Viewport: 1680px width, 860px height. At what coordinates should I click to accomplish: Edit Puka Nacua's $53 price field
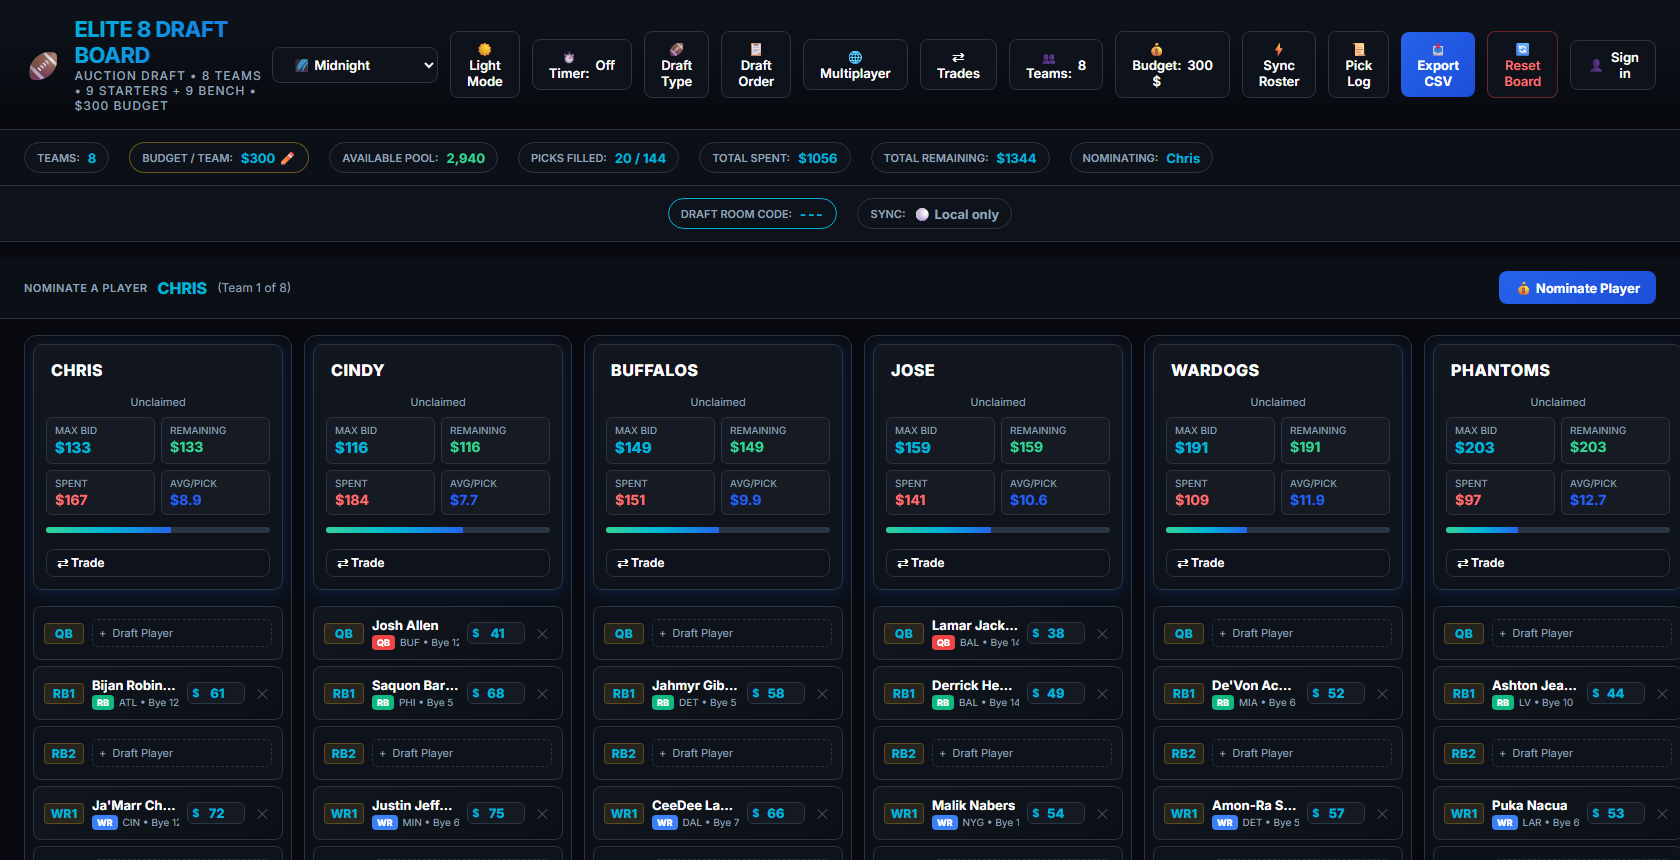point(1615,814)
